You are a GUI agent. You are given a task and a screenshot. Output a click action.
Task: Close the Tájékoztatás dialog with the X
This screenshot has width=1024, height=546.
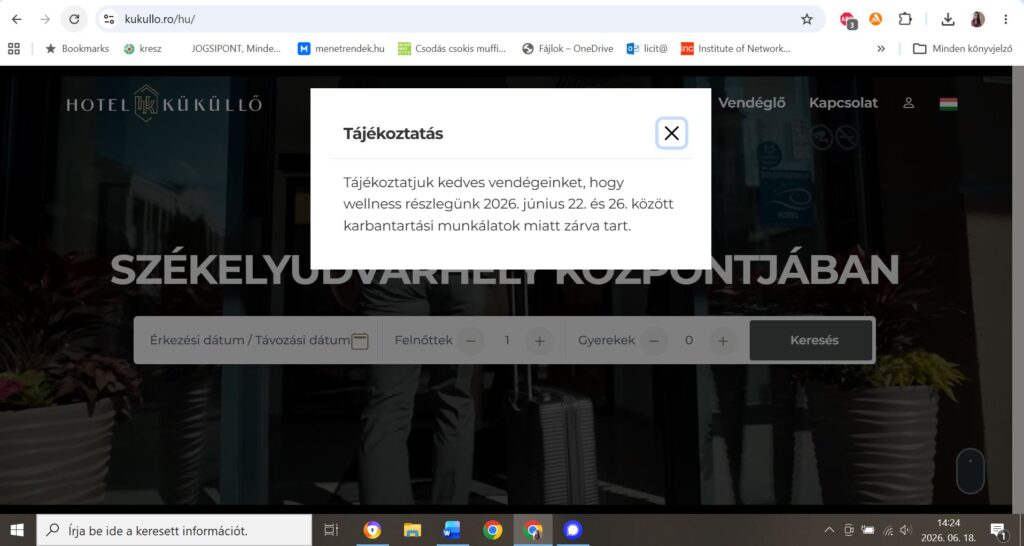[671, 133]
